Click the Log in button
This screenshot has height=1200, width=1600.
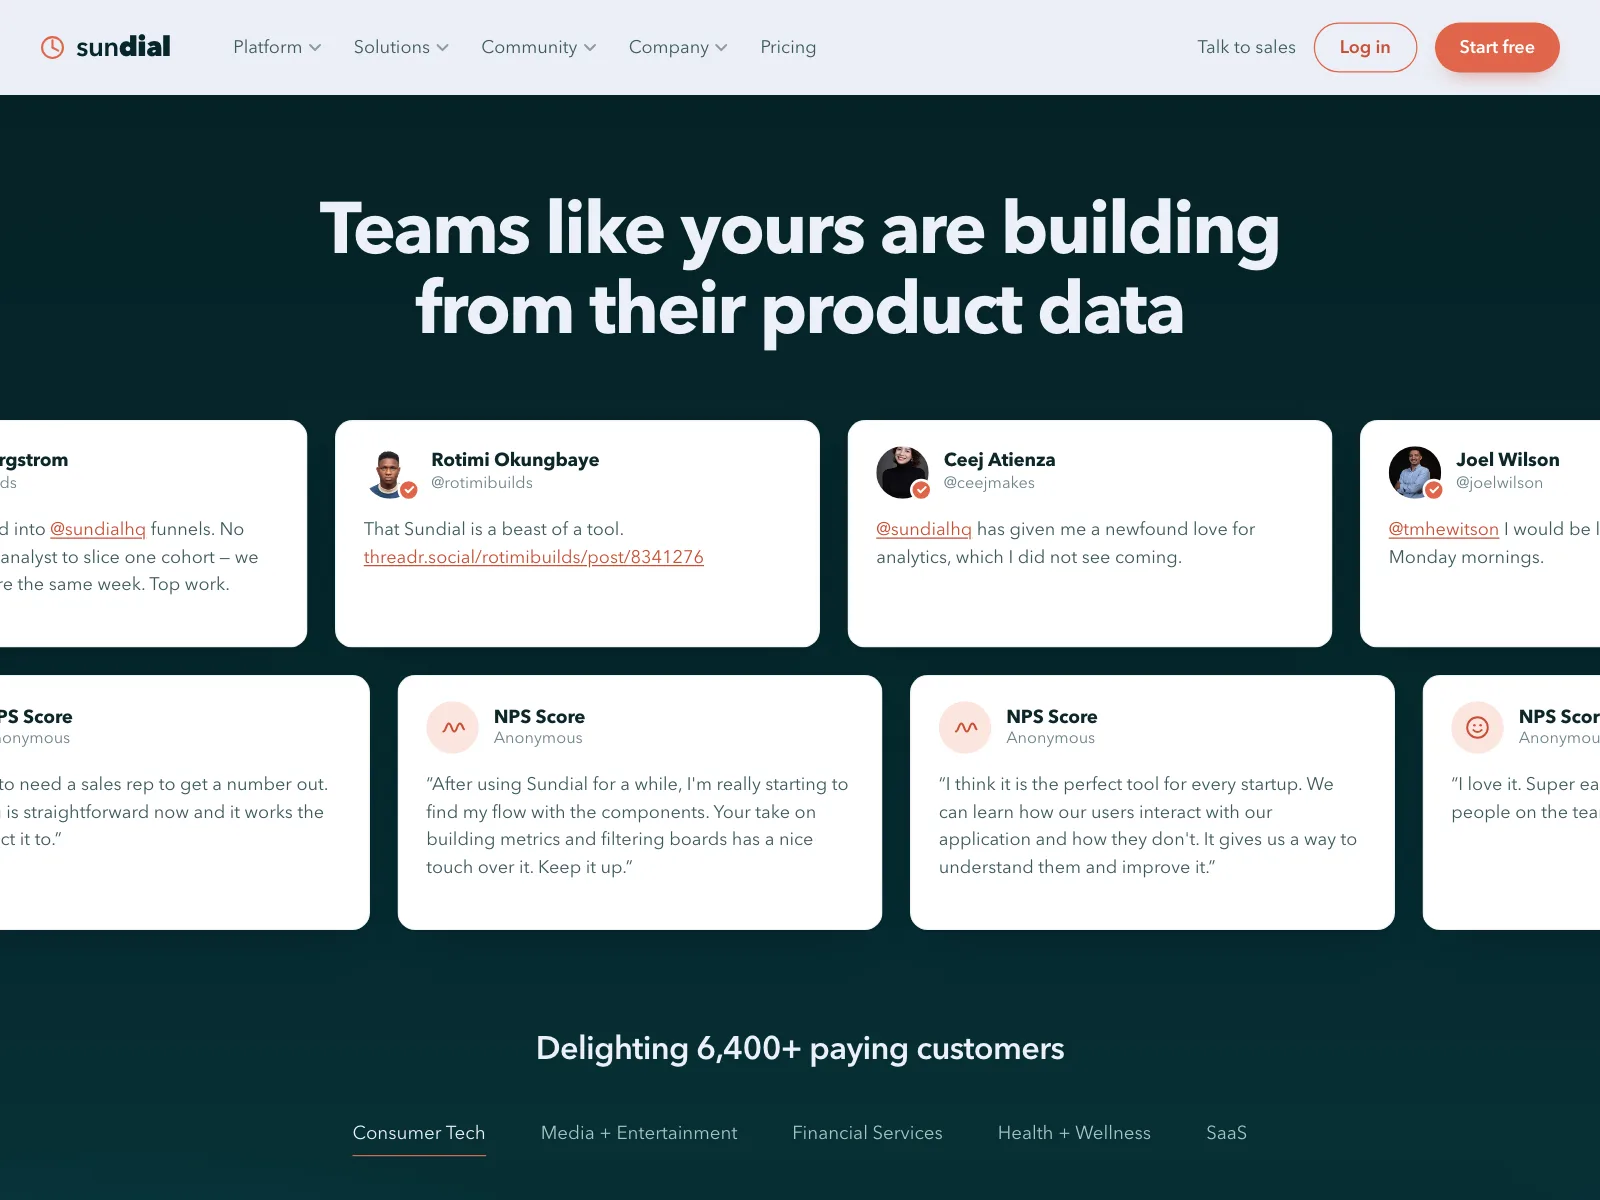click(1365, 47)
